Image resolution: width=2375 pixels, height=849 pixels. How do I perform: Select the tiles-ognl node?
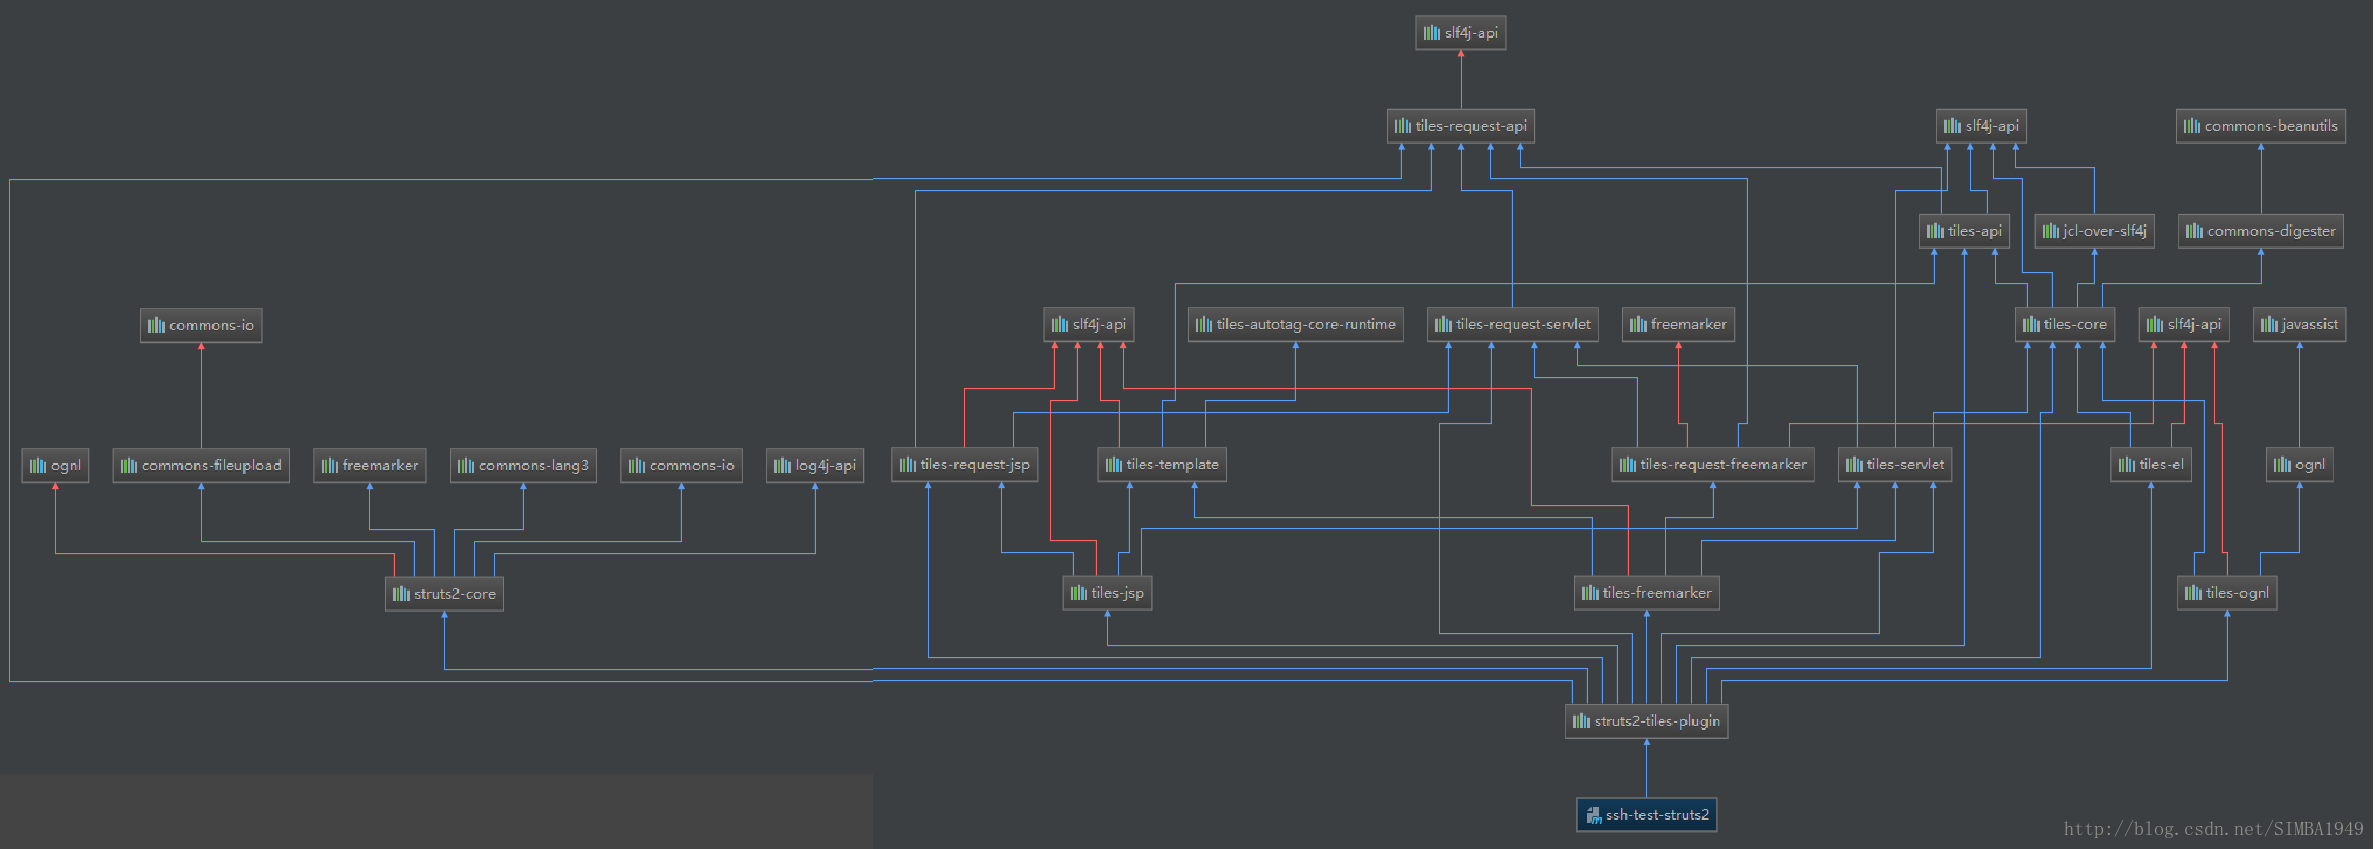pos(2227,593)
